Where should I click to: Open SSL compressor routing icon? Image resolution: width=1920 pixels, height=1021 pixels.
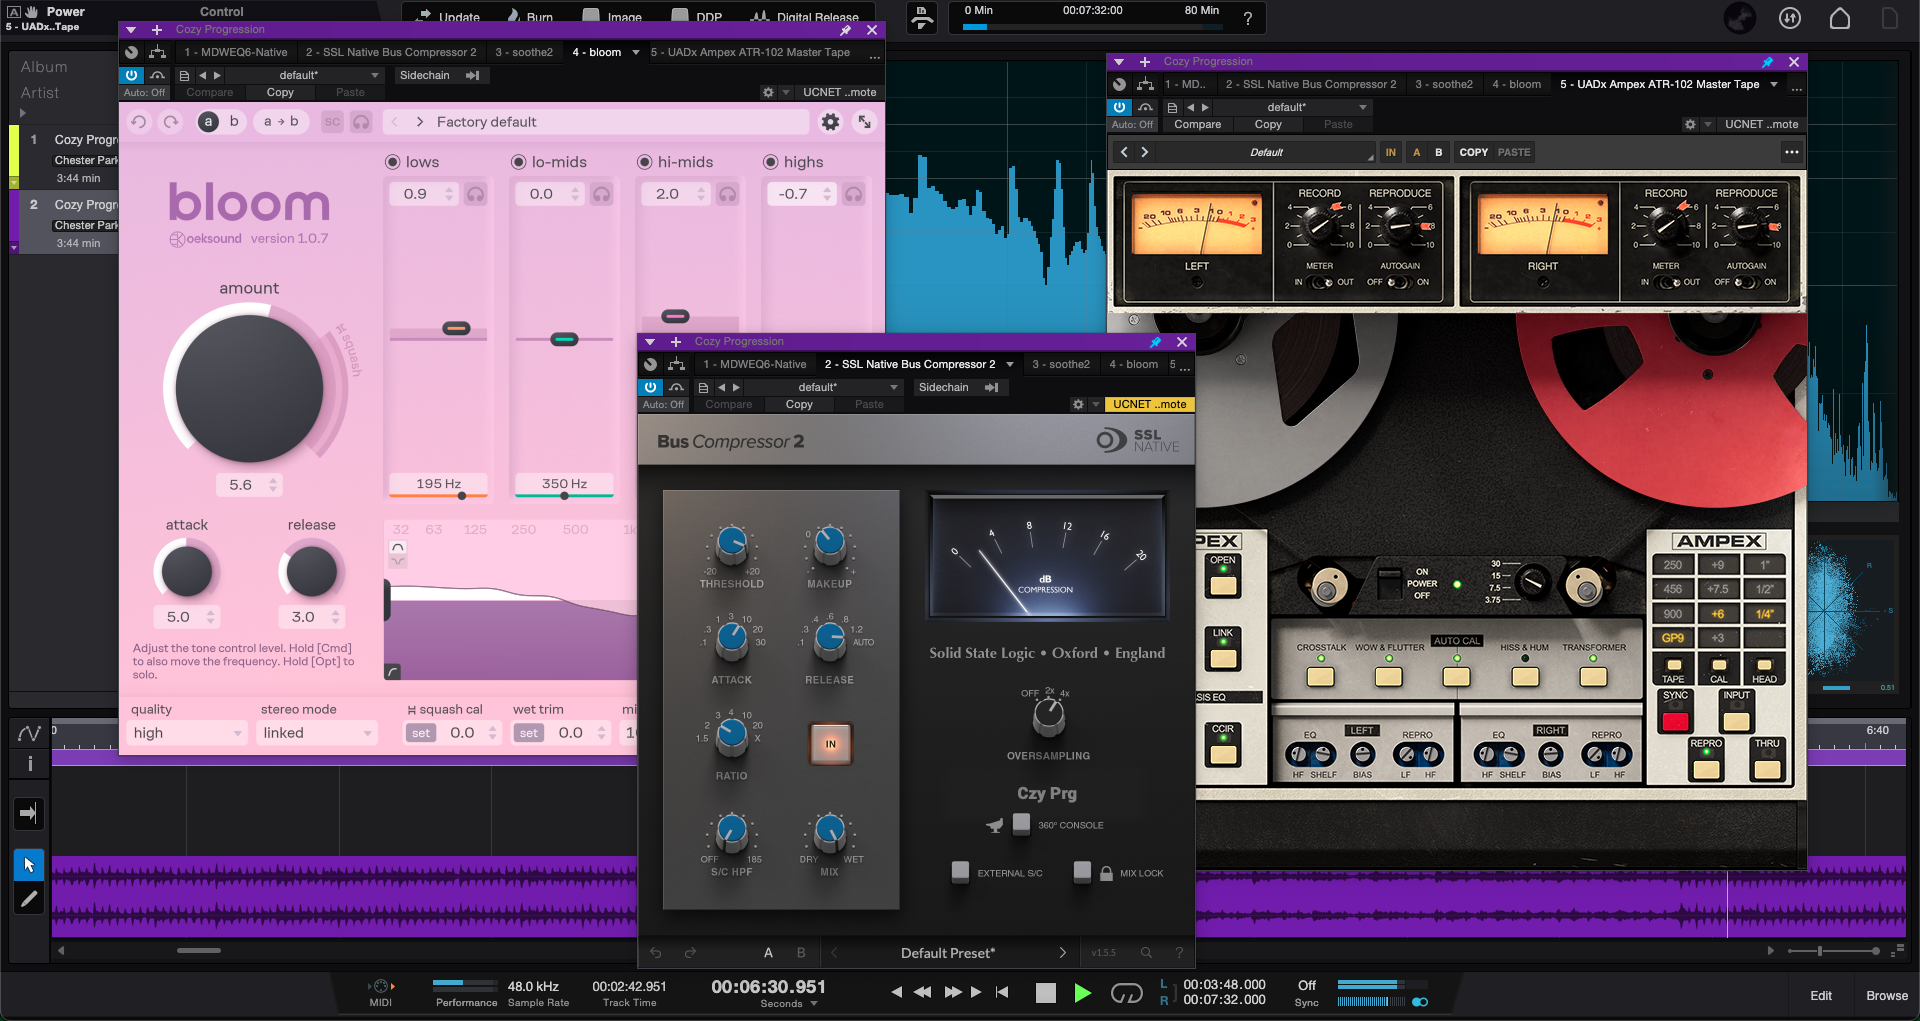677,364
